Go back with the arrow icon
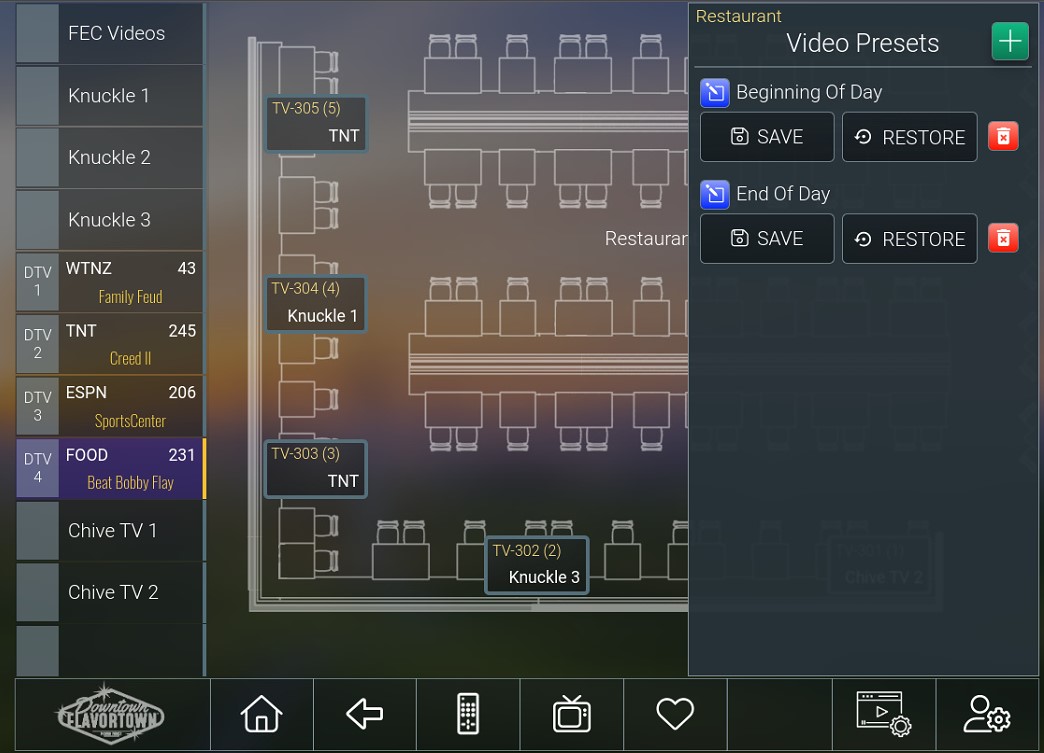Viewport: 1044px width, 753px height. [365, 714]
